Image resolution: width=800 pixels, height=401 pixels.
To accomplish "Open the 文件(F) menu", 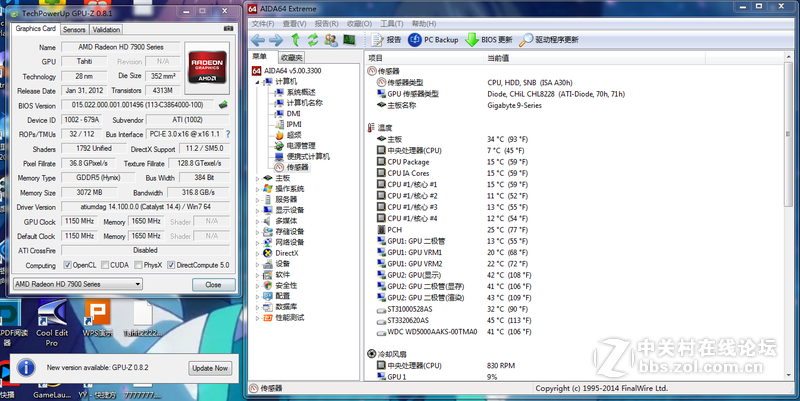I will tap(263, 23).
